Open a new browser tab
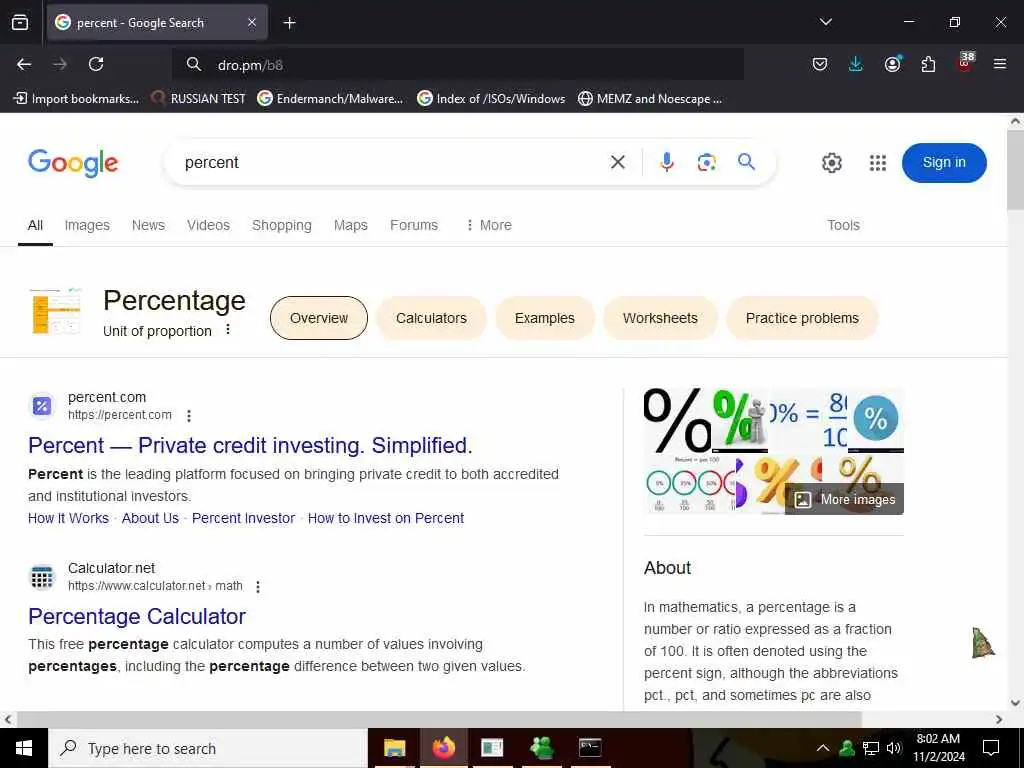 [289, 23]
